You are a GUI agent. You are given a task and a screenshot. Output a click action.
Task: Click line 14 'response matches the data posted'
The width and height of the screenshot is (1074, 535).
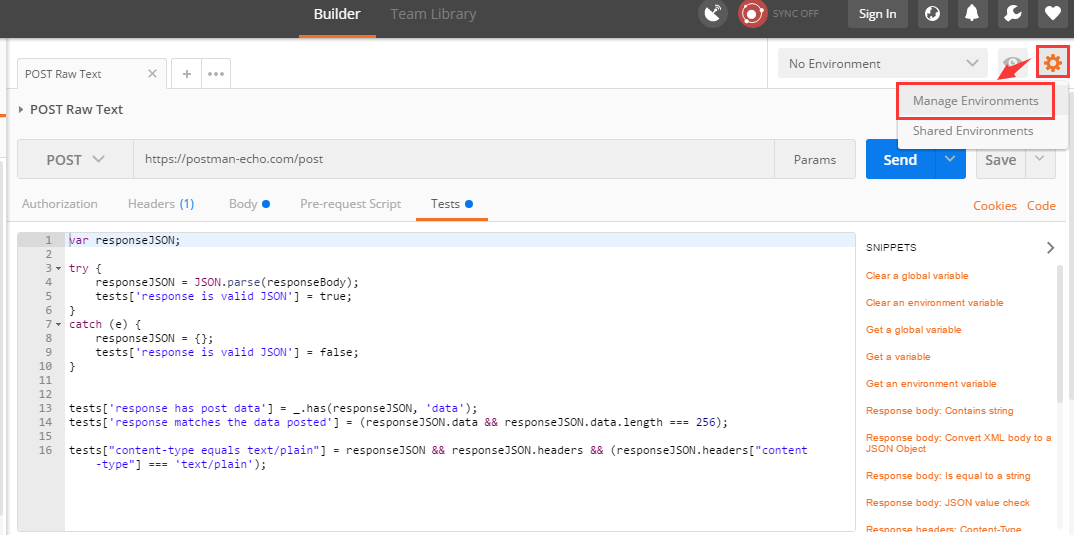tap(398, 423)
